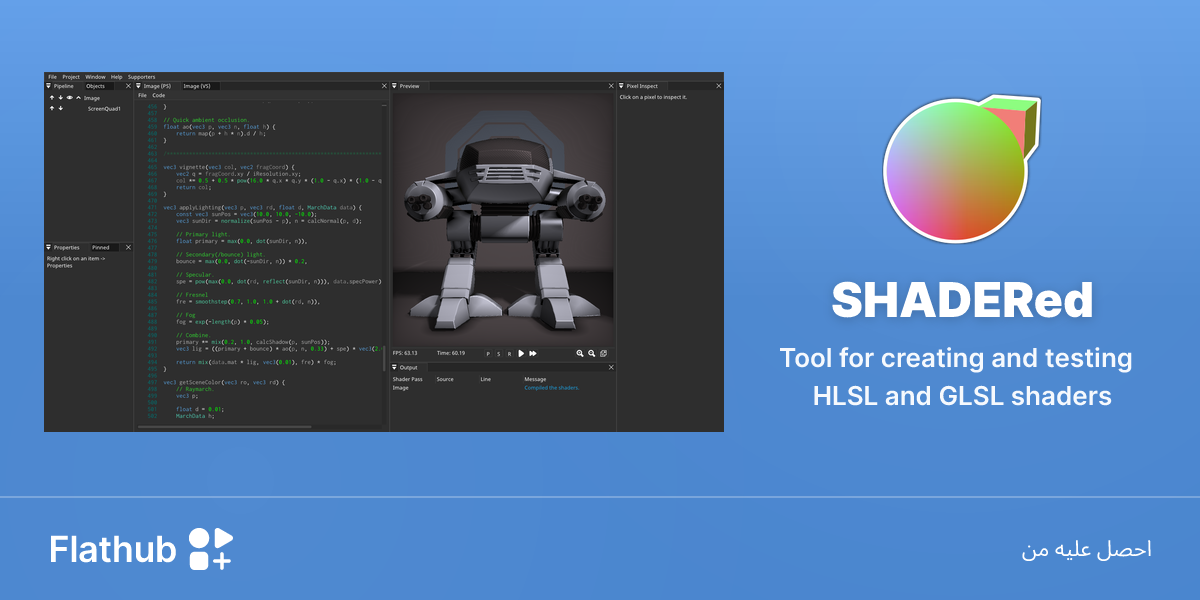Select the ScreenQuad1 pipeline item
Screen dimensions: 1200x600
(104, 108)
